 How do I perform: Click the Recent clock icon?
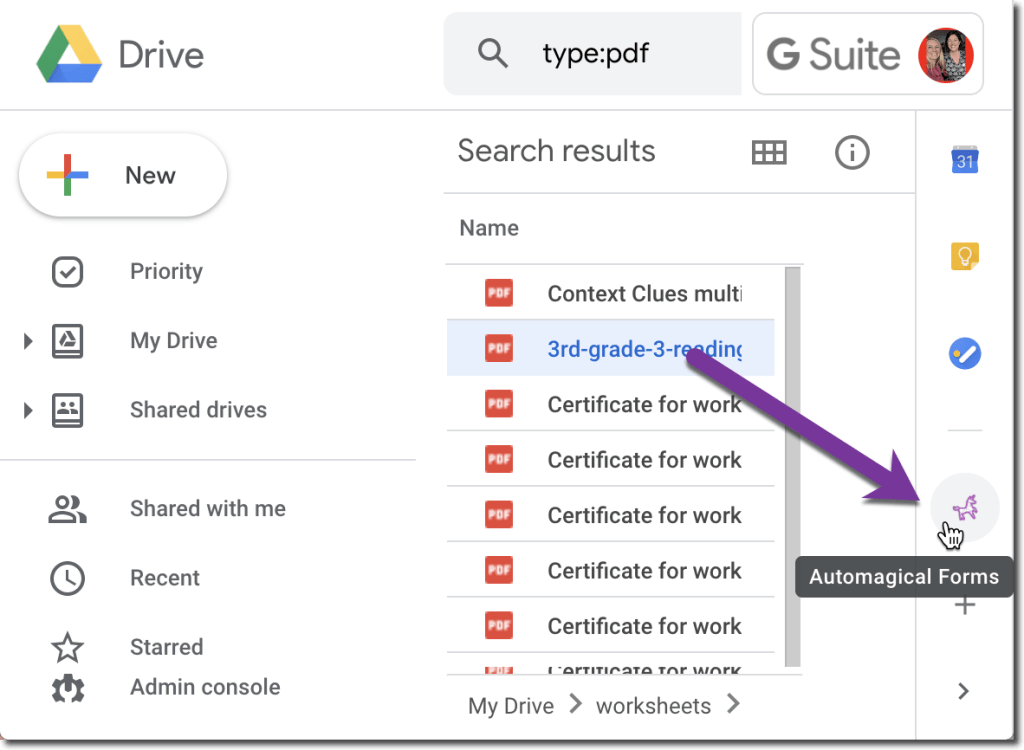coord(67,578)
